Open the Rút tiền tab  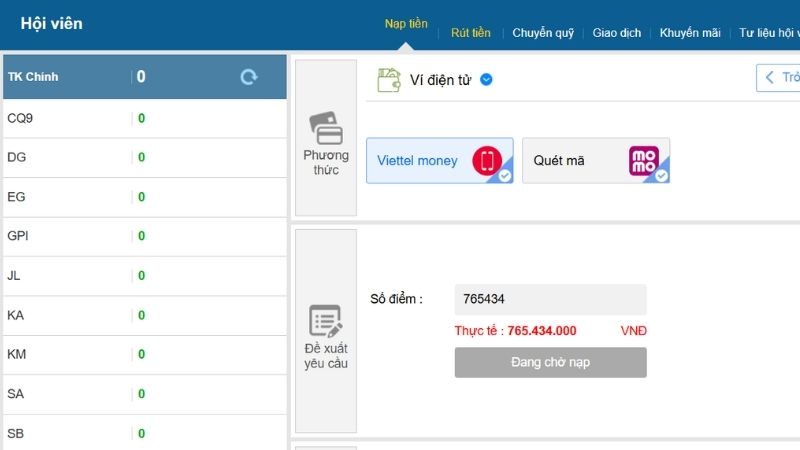click(x=470, y=33)
